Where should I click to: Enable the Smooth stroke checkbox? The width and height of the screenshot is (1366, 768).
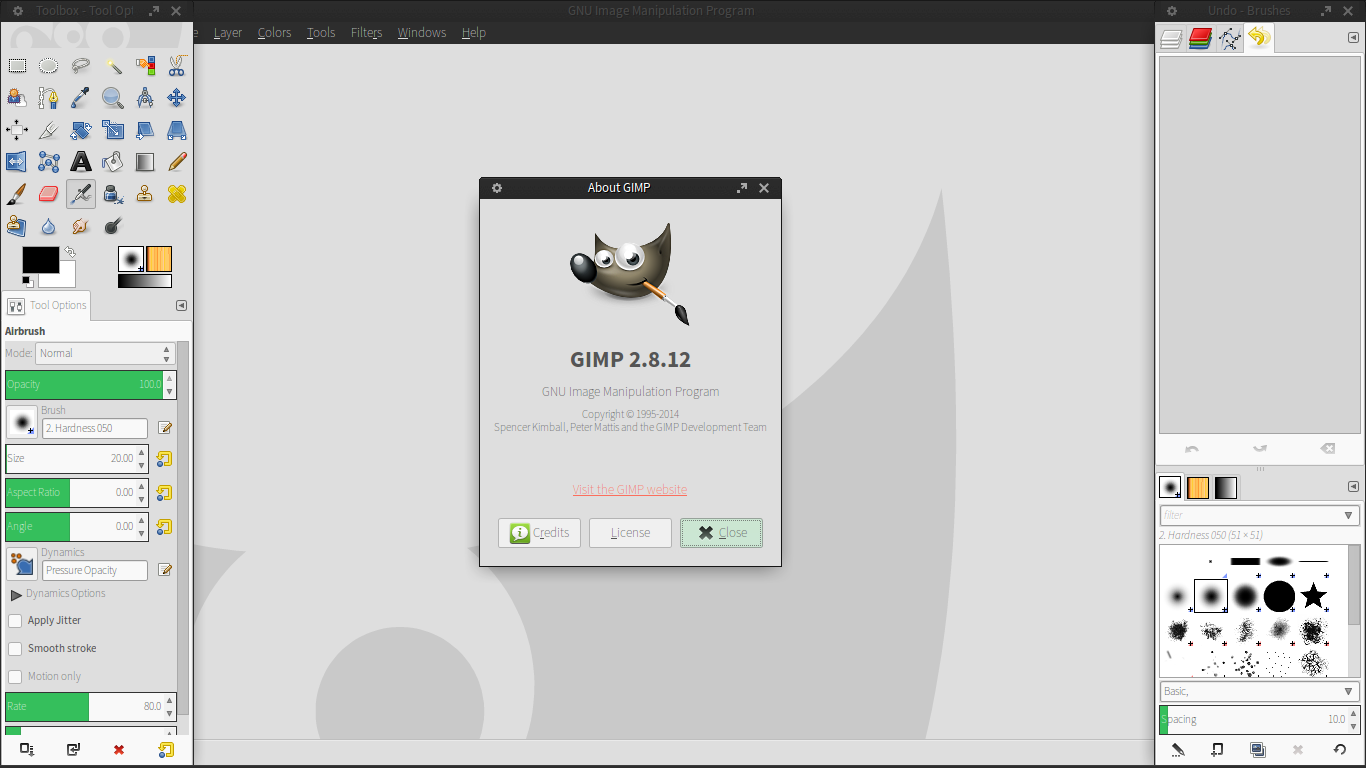[x=15, y=649]
